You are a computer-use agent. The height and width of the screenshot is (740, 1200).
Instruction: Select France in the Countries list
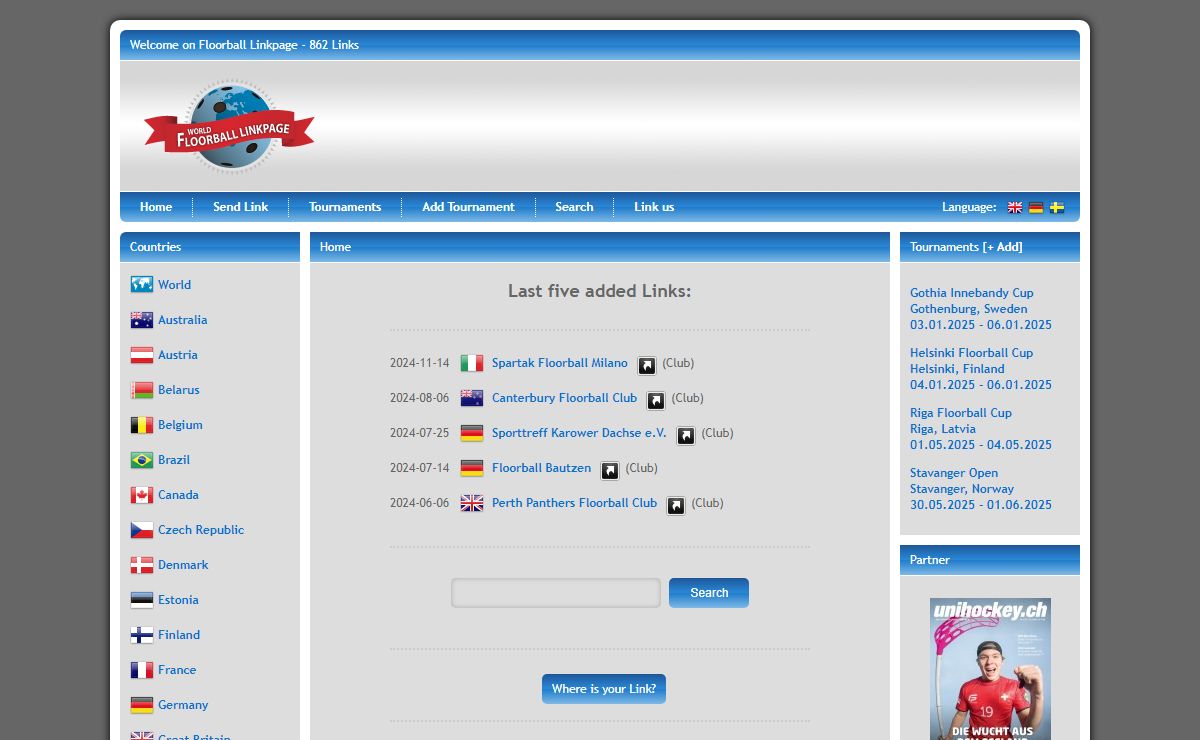(x=177, y=670)
